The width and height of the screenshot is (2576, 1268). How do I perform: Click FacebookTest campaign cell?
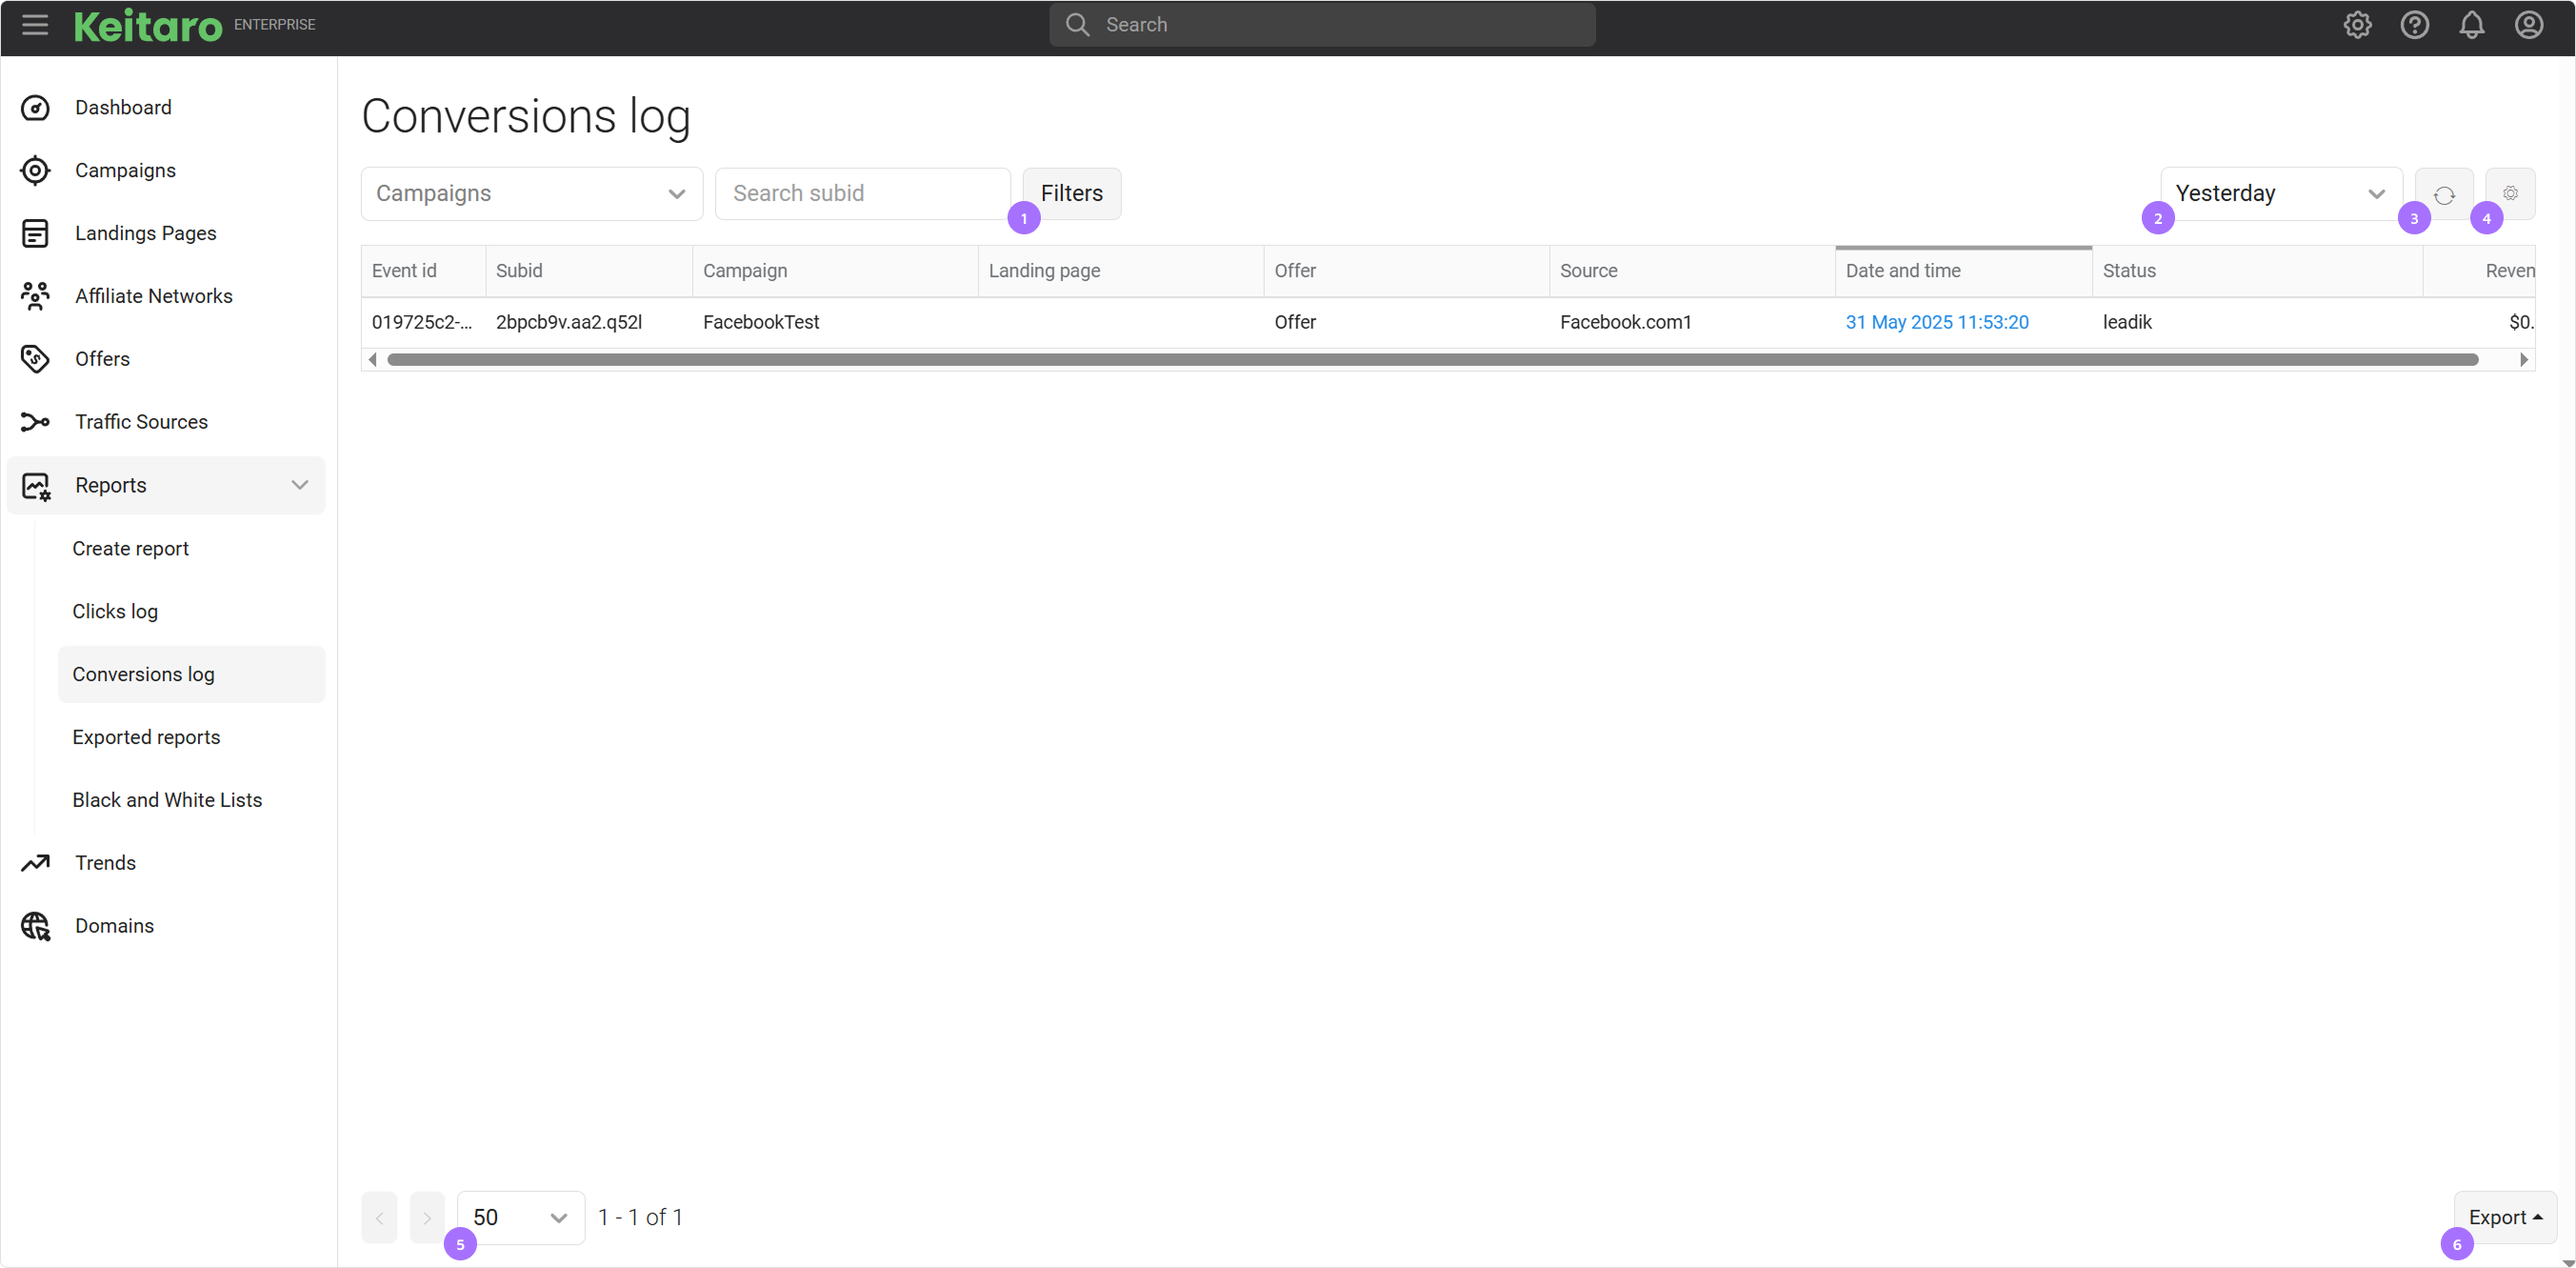pos(834,322)
